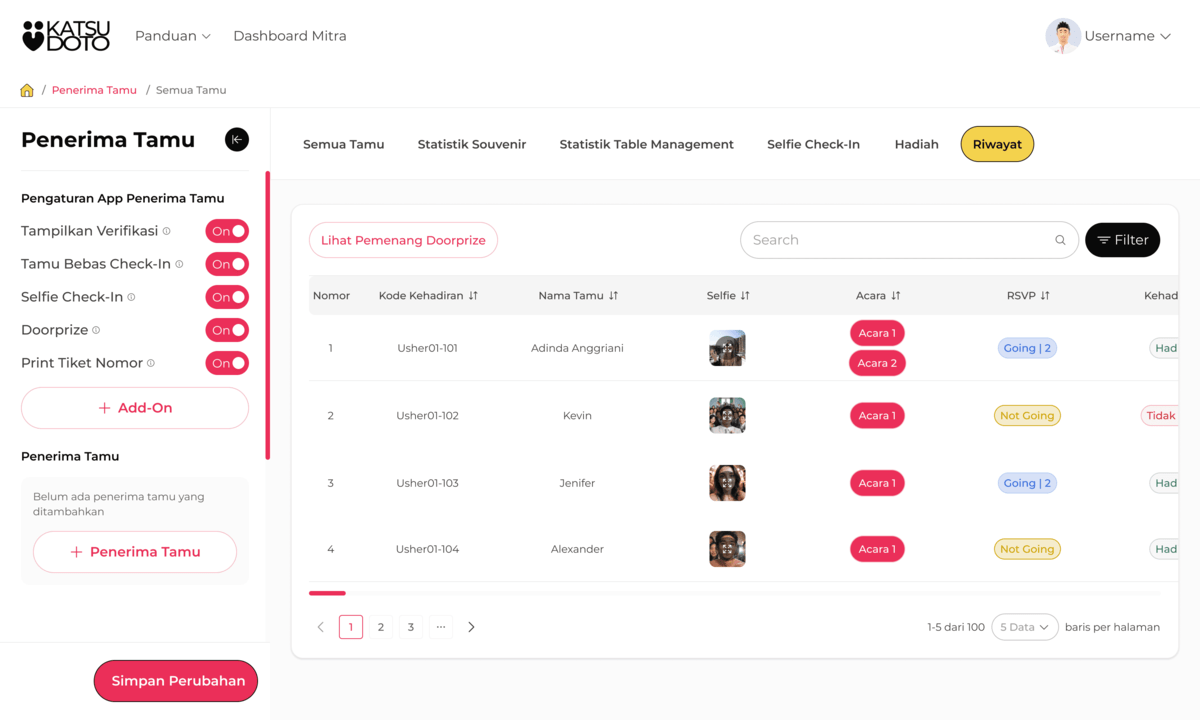This screenshot has width=1200, height=720.
Task: Collapse the Penerima Tamu sidebar panel
Action: [237, 140]
